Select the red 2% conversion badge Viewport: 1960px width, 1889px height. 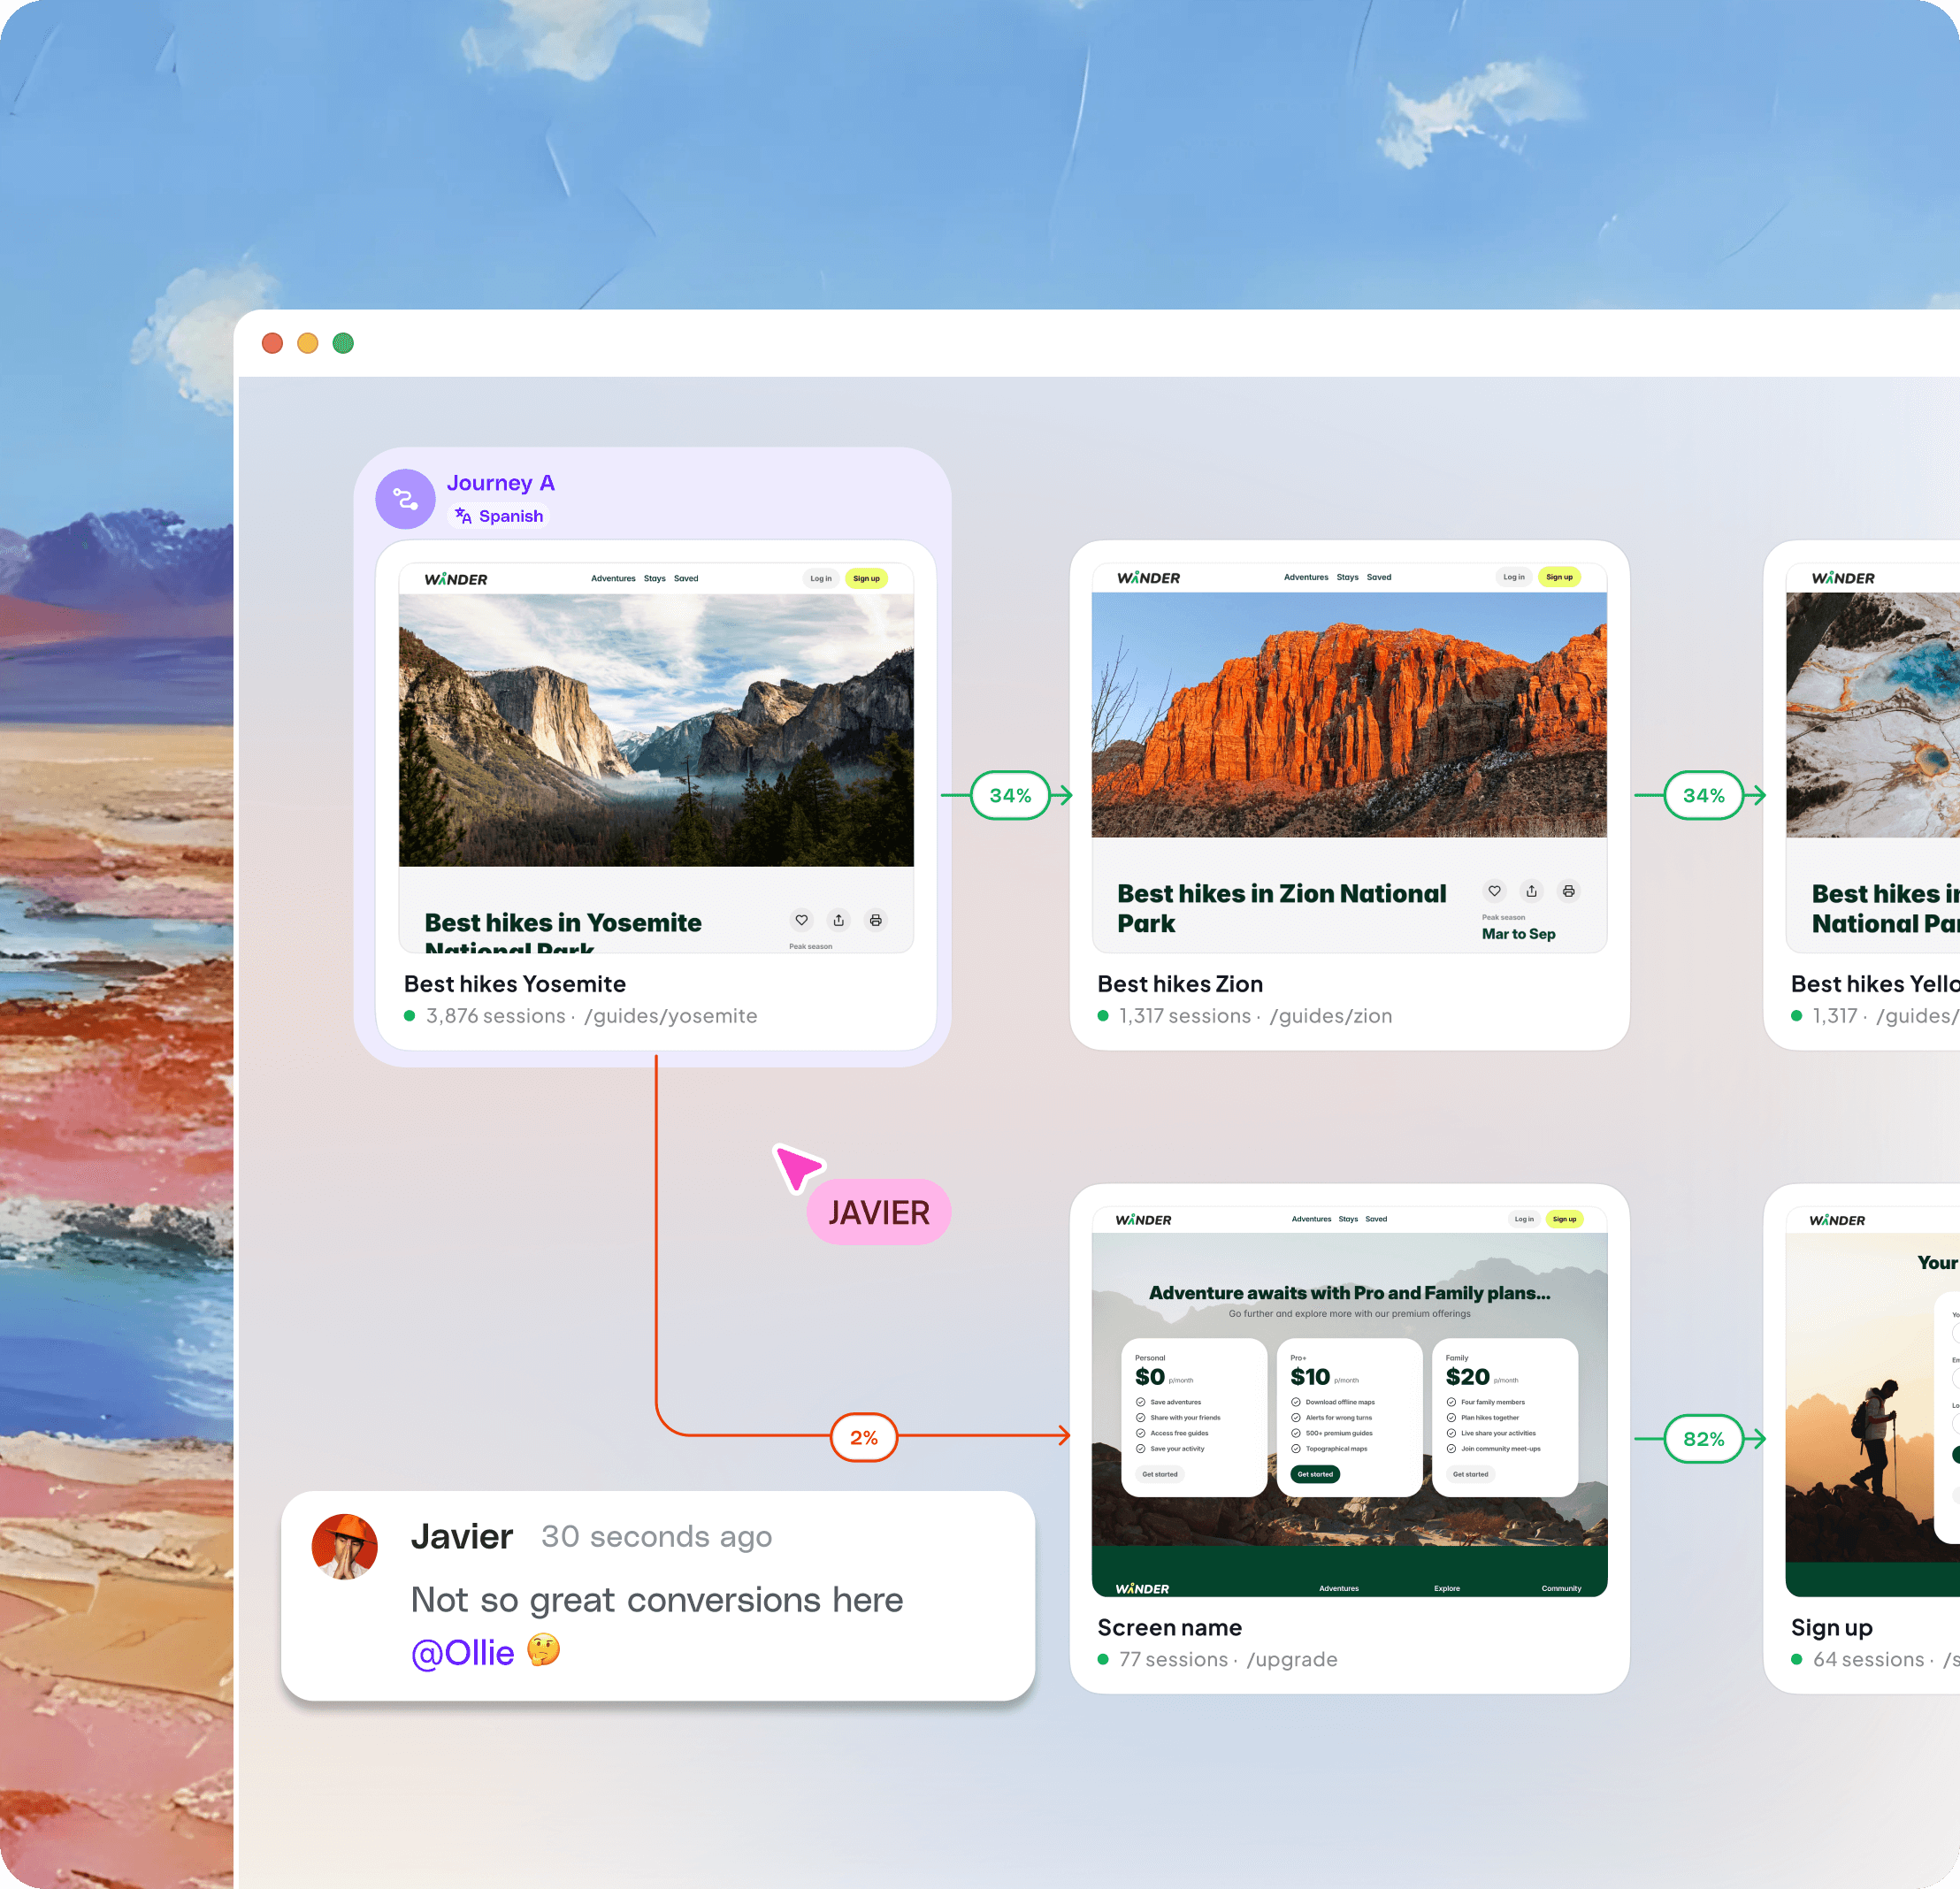point(864,1437)
